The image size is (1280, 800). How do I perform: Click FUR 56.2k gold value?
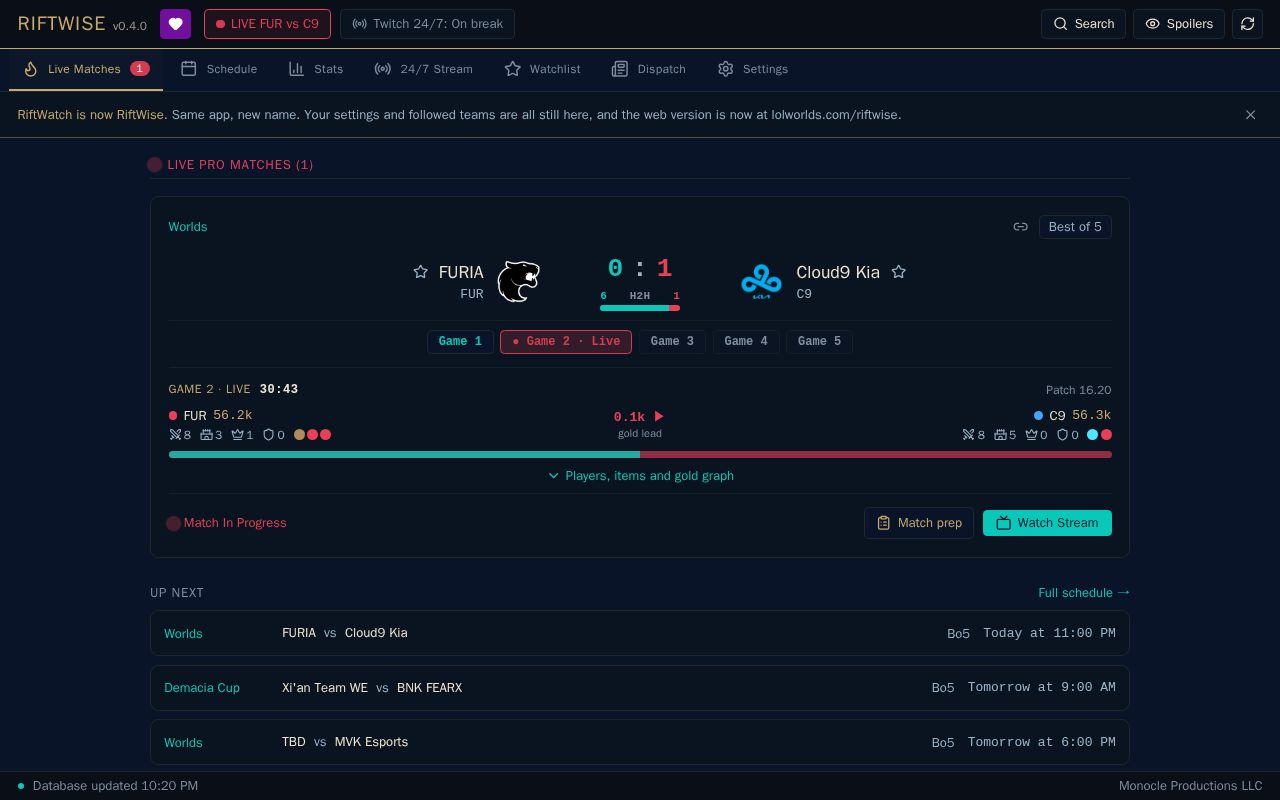(x=232, y=415)
